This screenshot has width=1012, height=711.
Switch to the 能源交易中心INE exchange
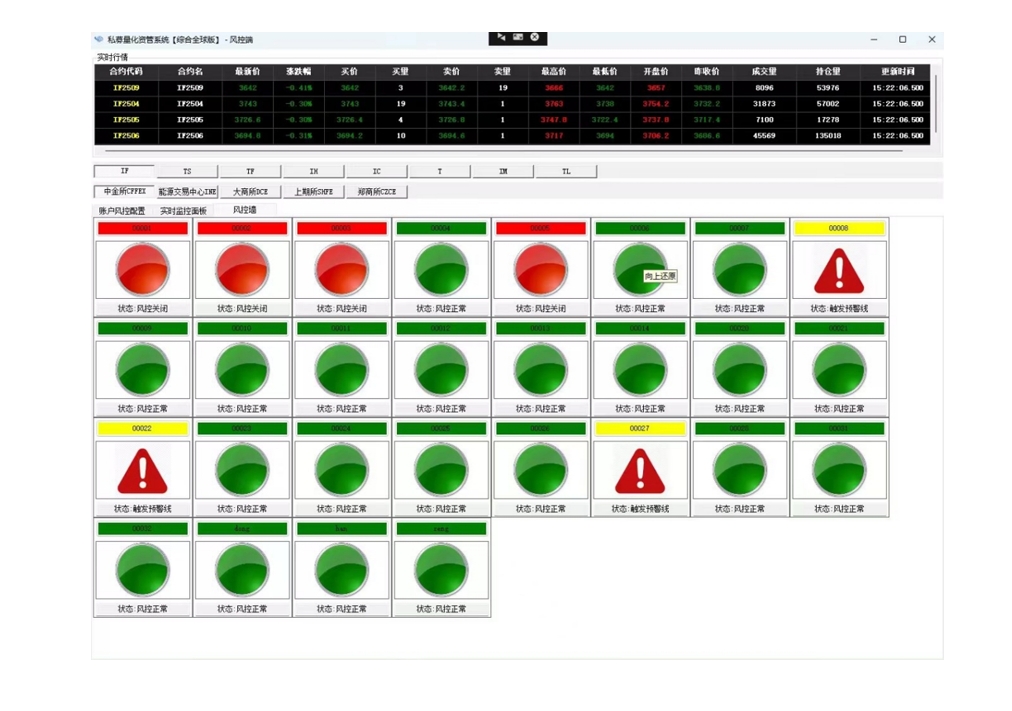(x=187, y=192)
